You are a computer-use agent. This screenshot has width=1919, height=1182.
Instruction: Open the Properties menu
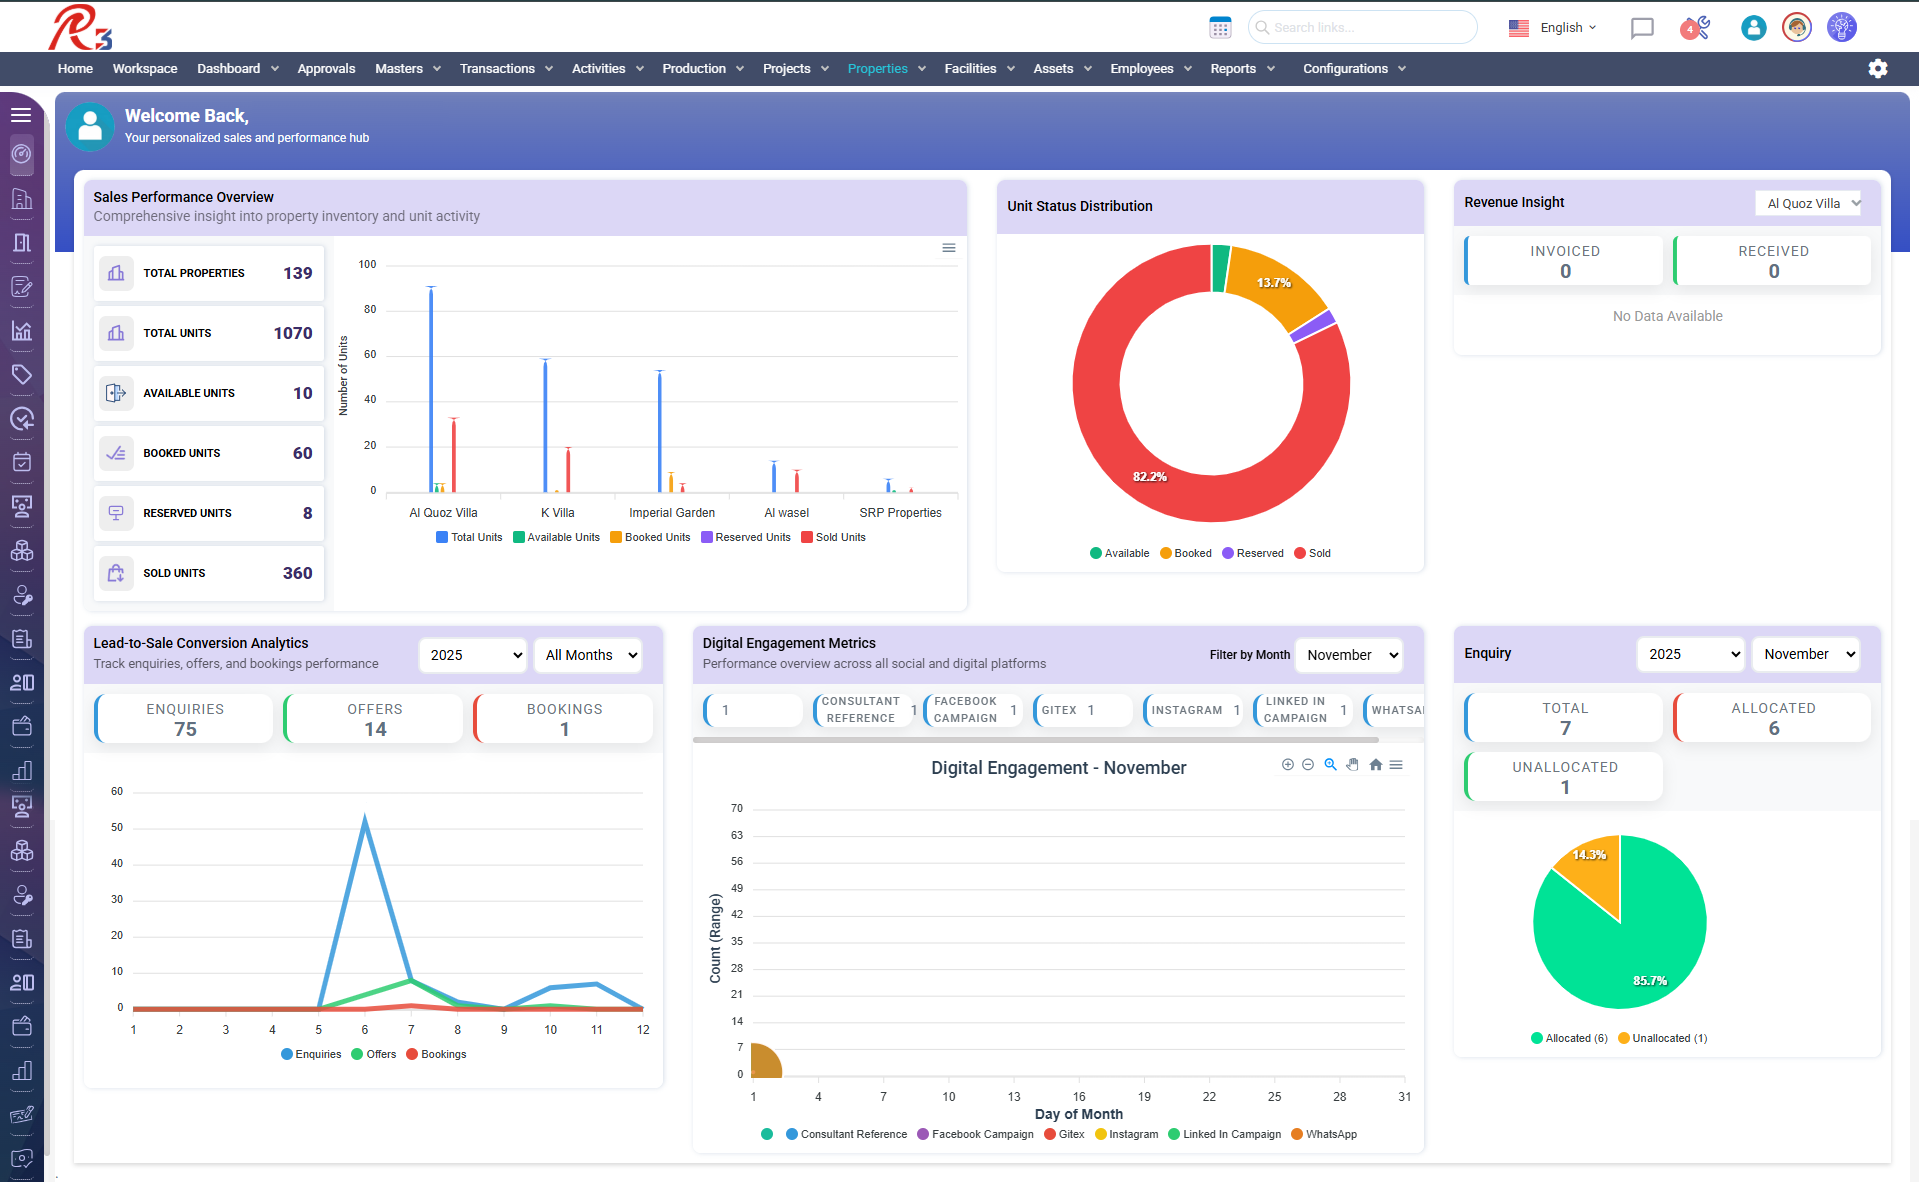point(885,69)
